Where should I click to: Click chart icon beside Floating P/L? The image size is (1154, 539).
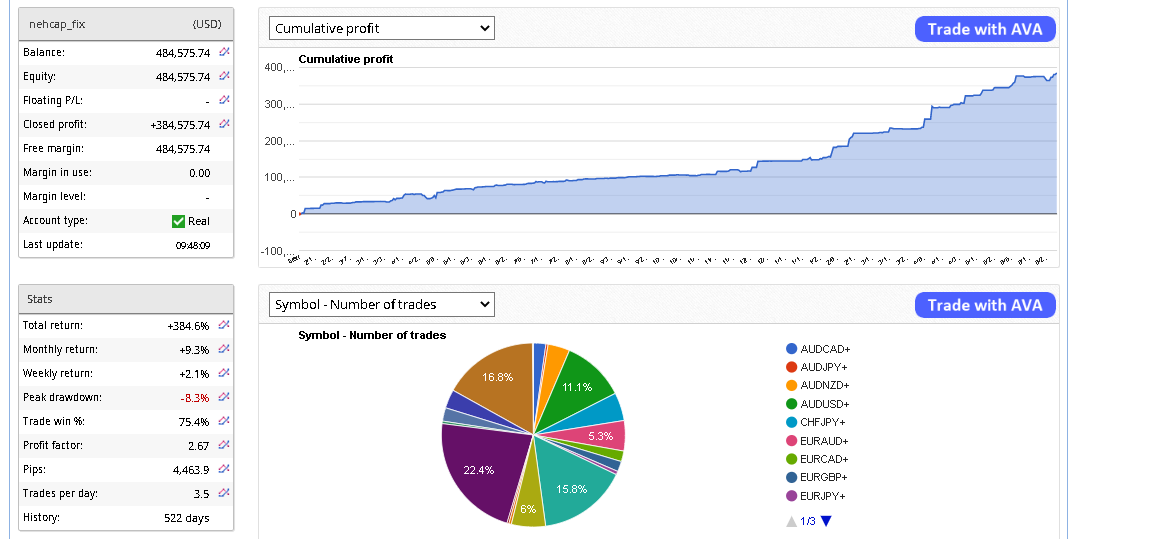(x=224, y=100)
